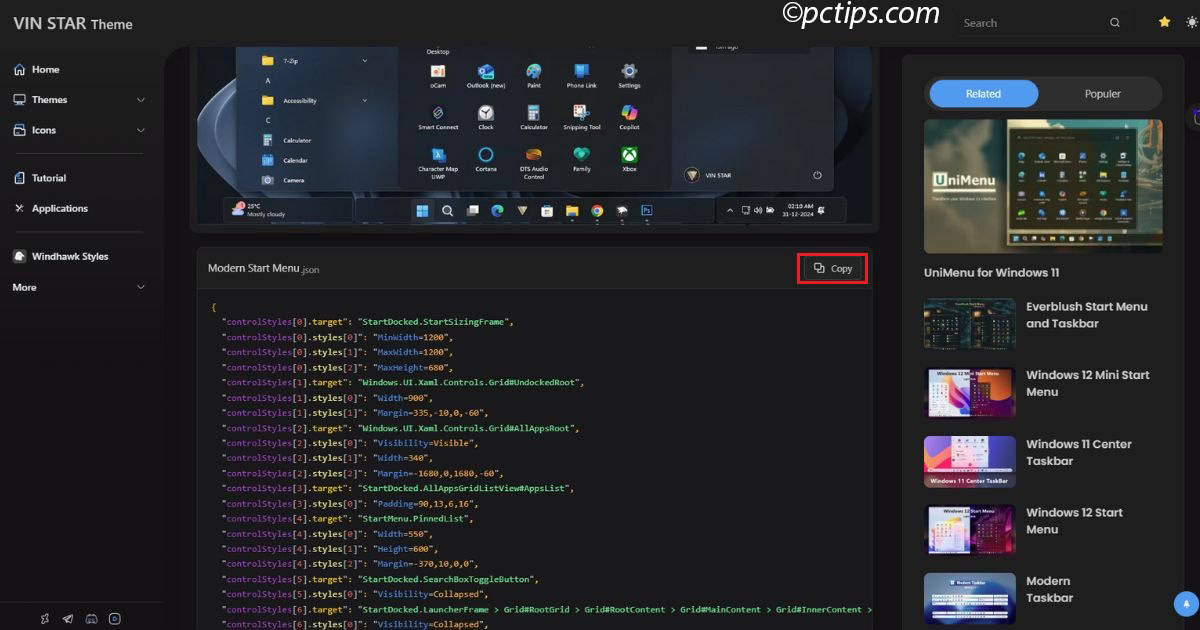Switch to the Related tab
1200x630 pixels.
click(983, 94)
